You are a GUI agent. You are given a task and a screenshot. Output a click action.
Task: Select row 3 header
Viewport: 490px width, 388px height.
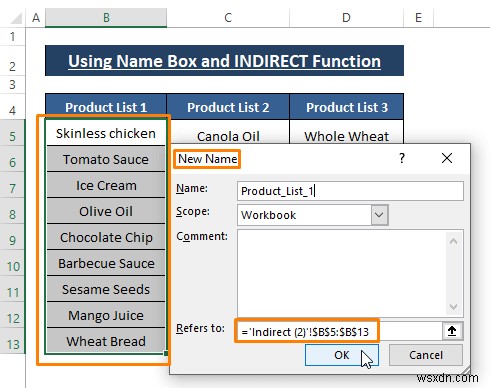[x=13, y=85]
